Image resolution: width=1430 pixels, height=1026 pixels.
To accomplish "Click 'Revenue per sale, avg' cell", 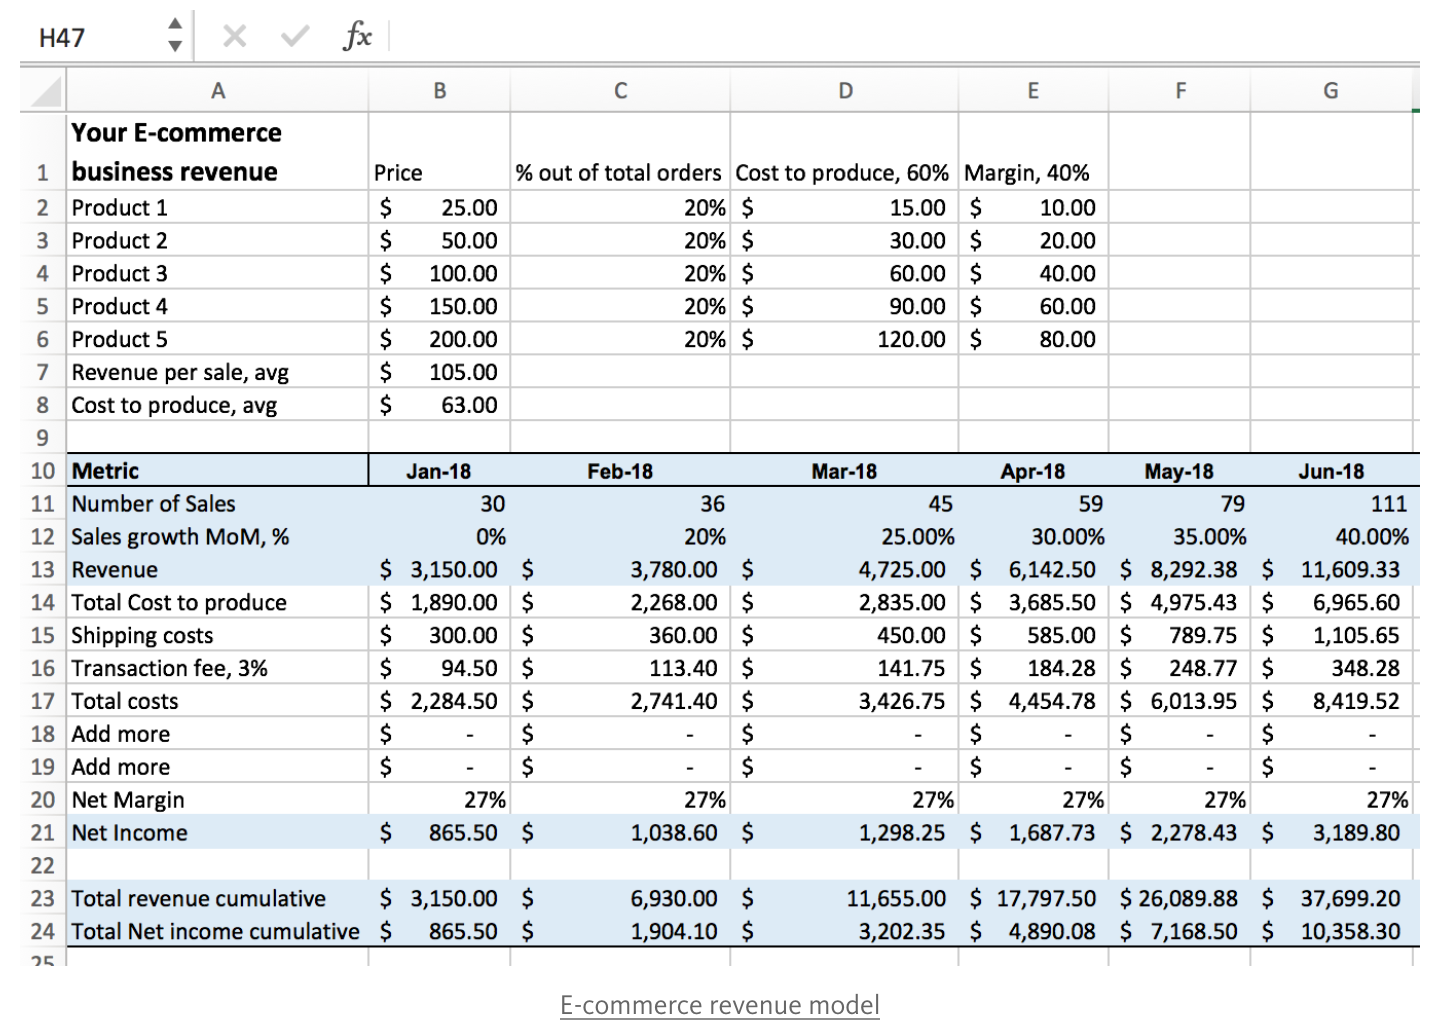I will point(218,373).
